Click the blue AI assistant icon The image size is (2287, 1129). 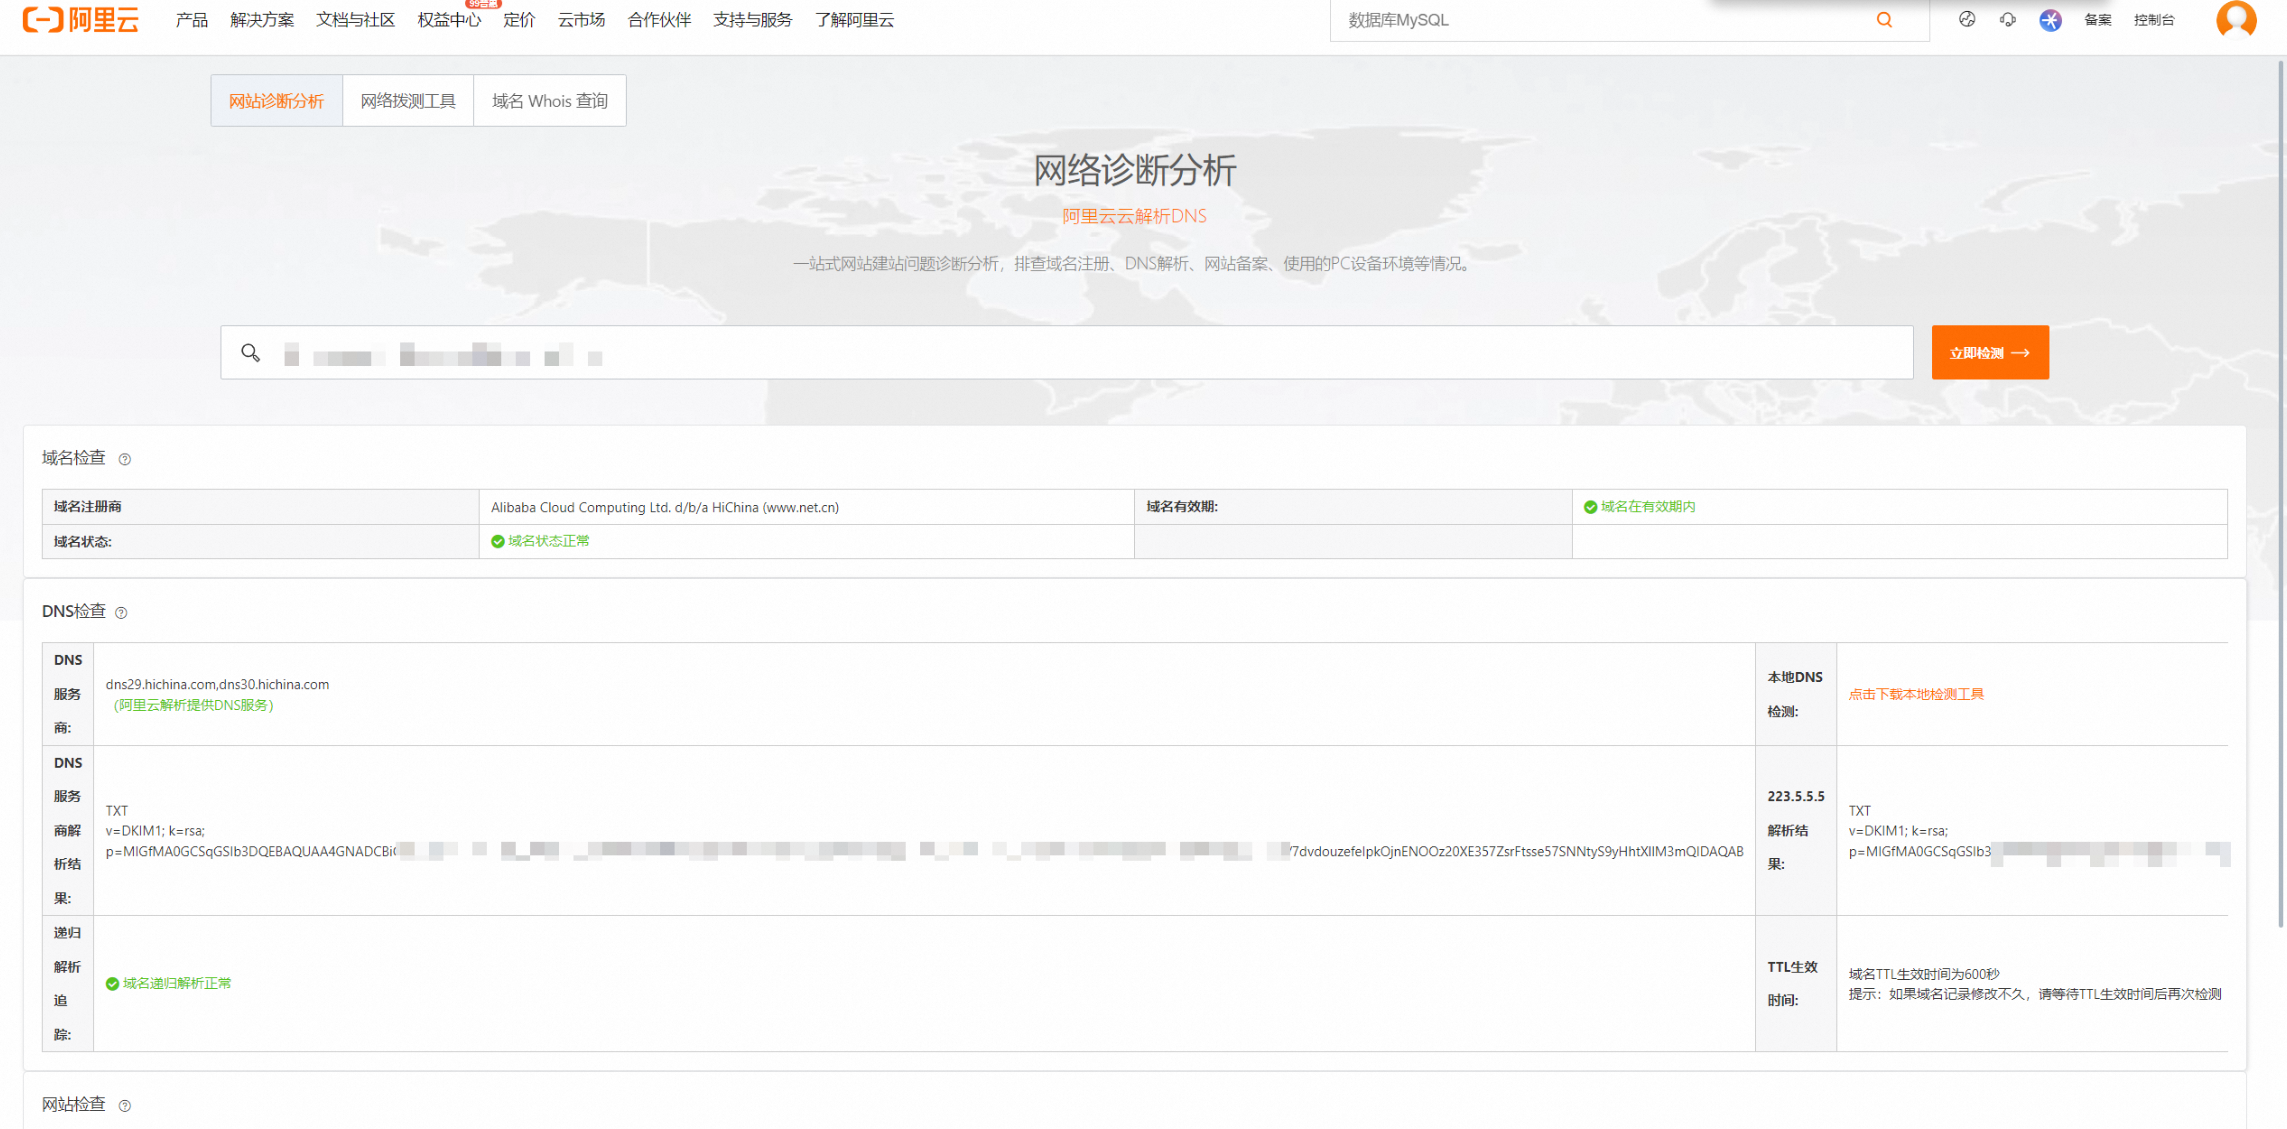[x=2050, y=20]
